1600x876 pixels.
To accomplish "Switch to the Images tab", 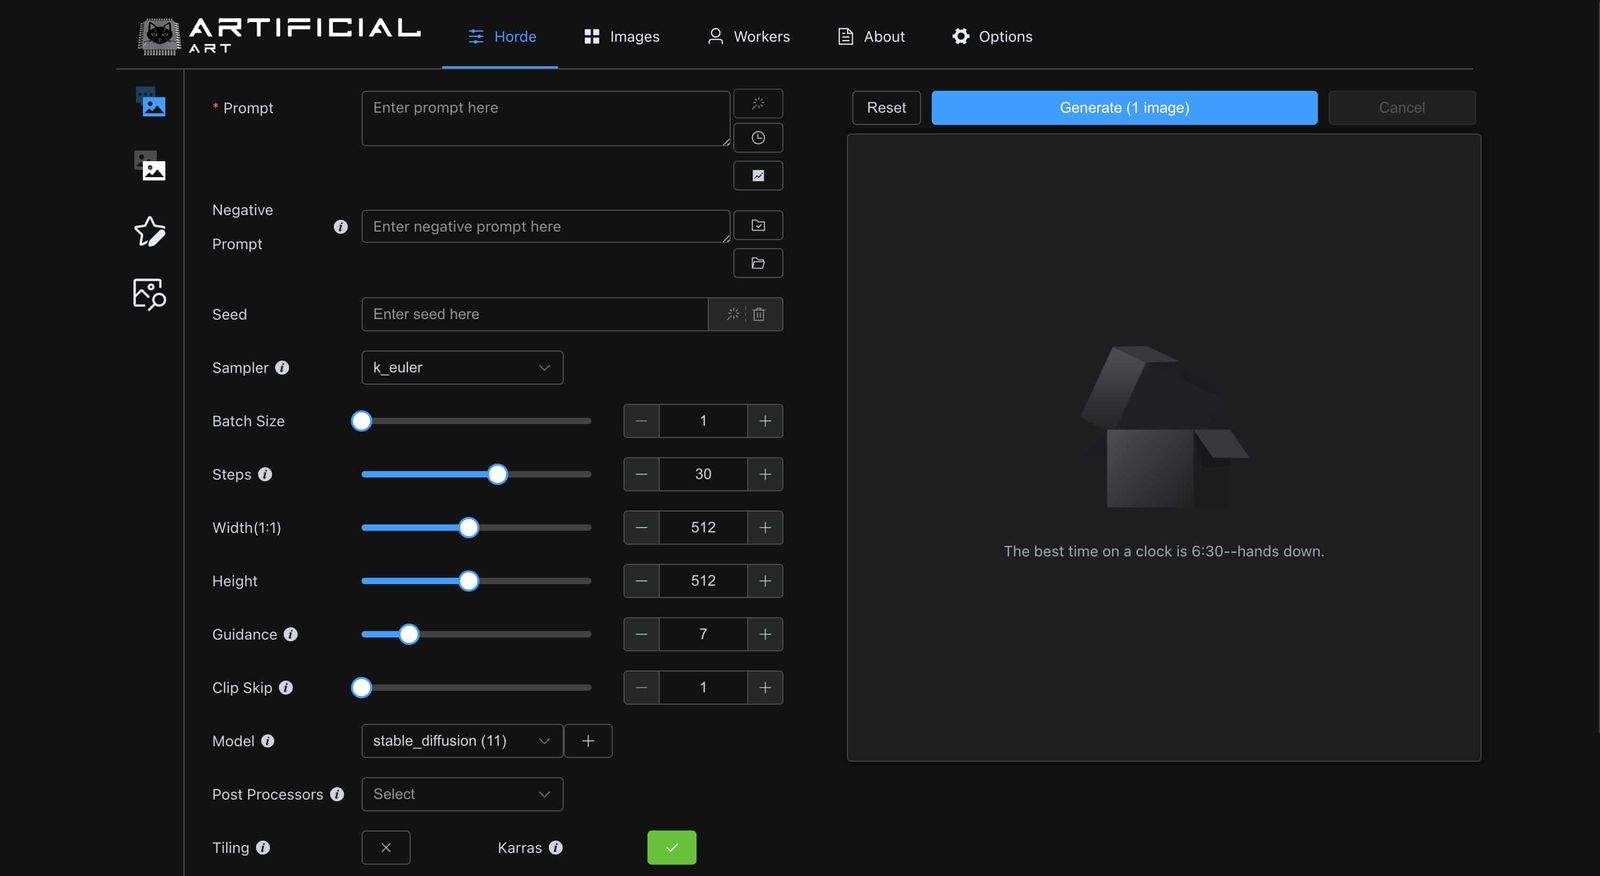I will coord(621,36).
